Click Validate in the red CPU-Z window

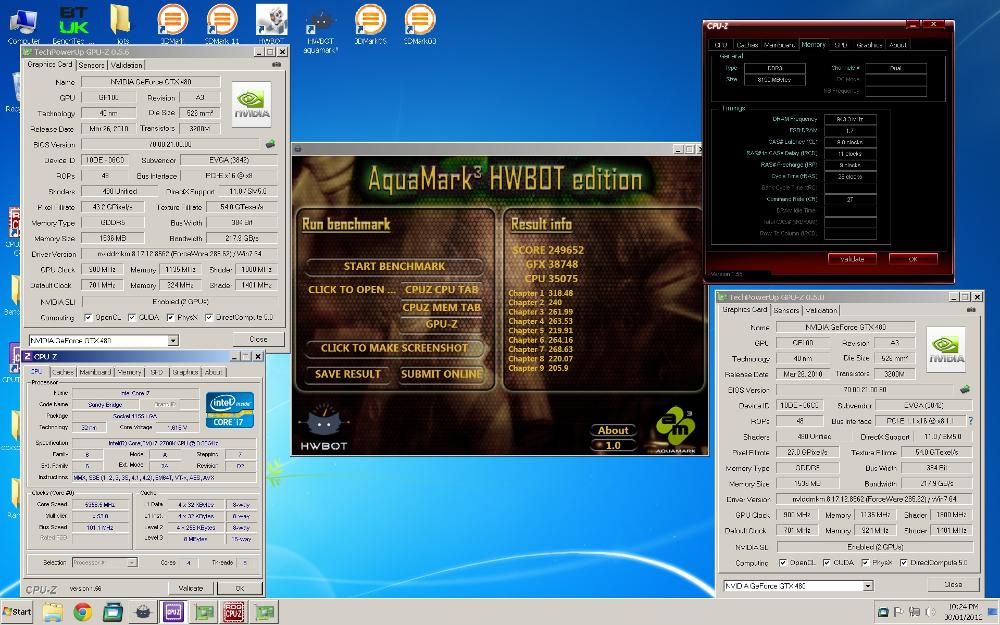(852, 259)
